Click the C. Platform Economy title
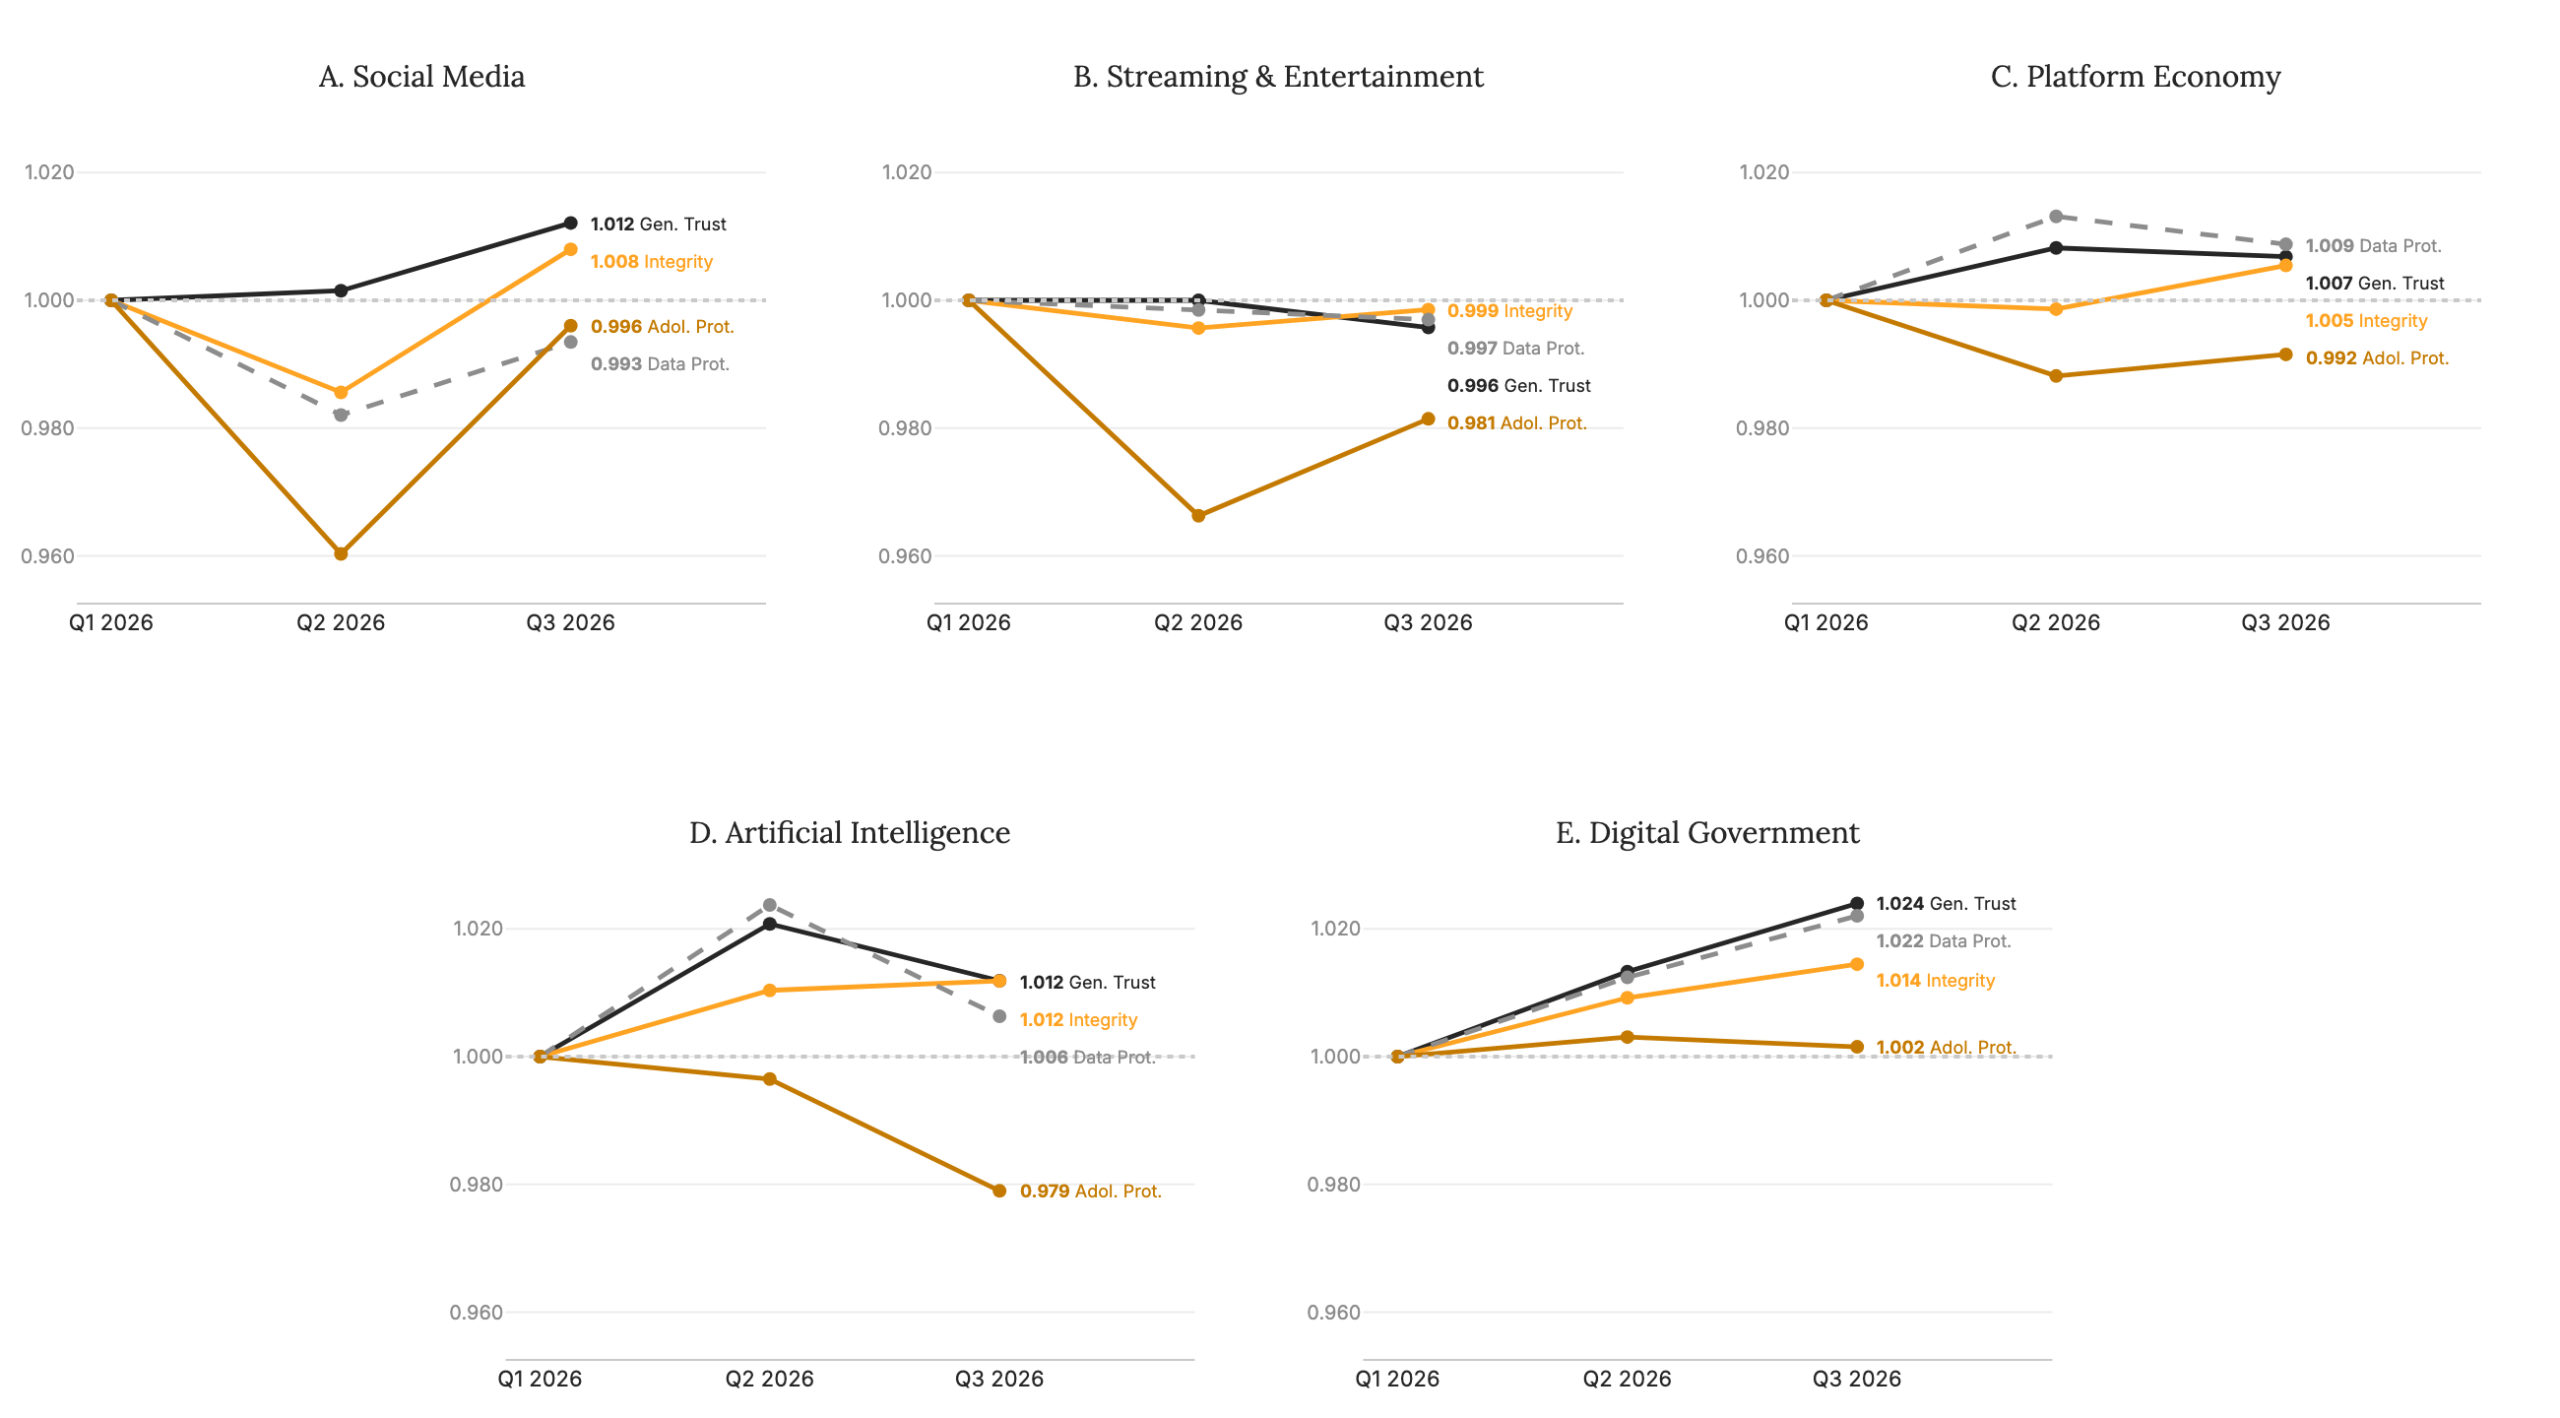Image resolution: width=2560 pixels, height=1418 pixels. point(2134,77)
